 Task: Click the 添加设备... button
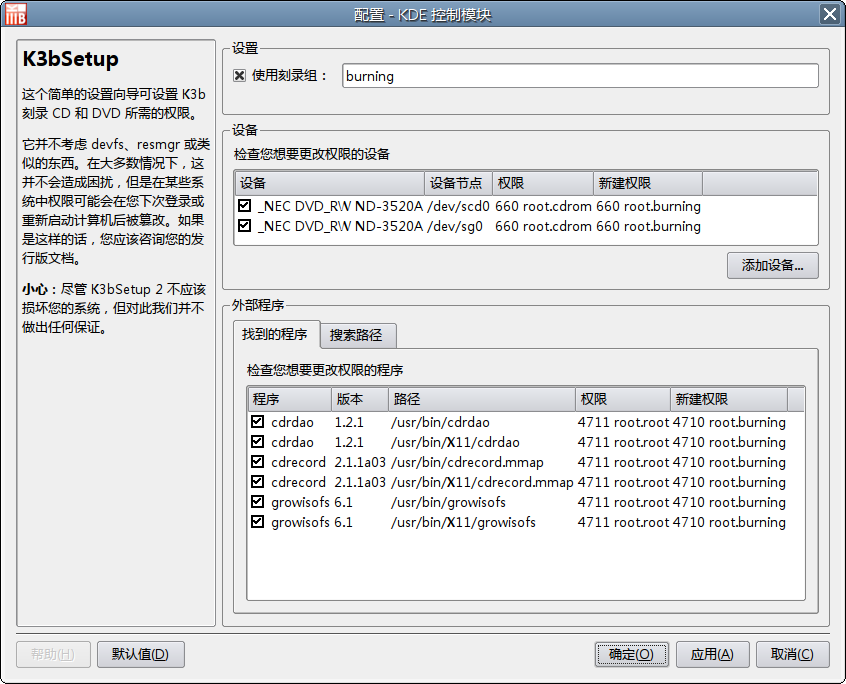click(x=773, y=265)
